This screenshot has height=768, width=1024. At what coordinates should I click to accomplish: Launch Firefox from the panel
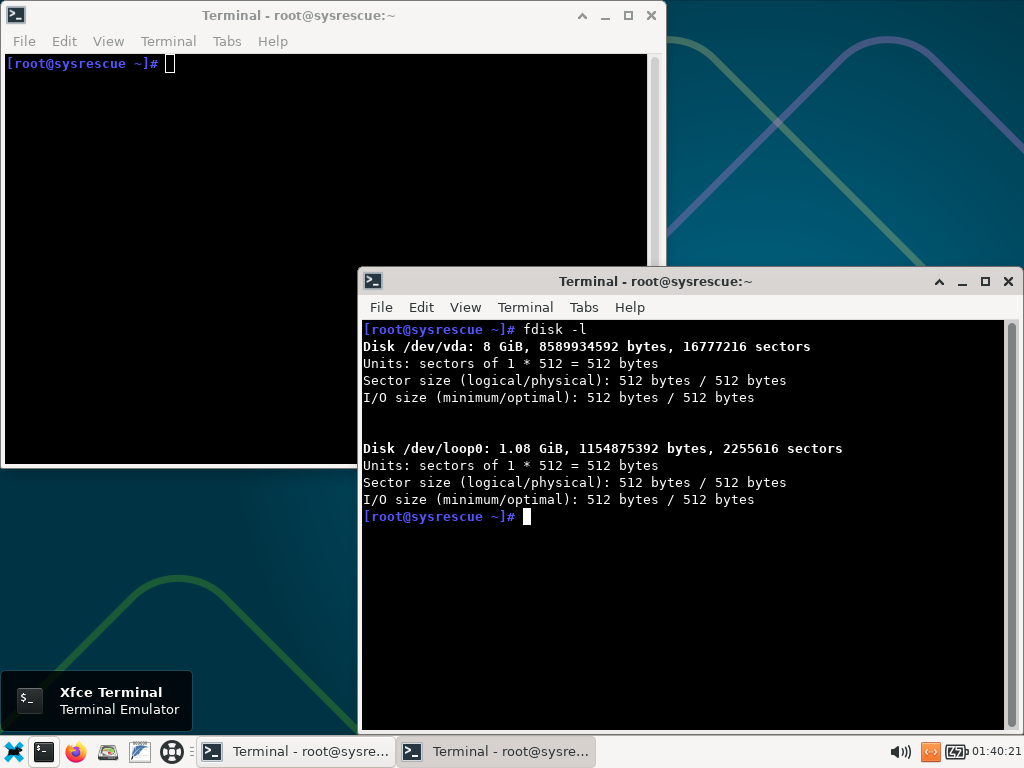pyautogui.click(x=76, y=752)
